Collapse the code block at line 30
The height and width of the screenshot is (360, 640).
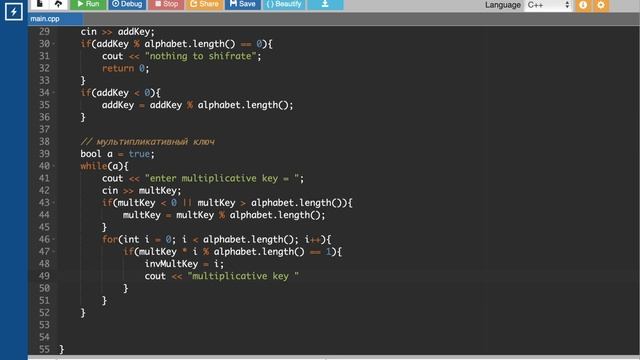[x=54, y=44]
